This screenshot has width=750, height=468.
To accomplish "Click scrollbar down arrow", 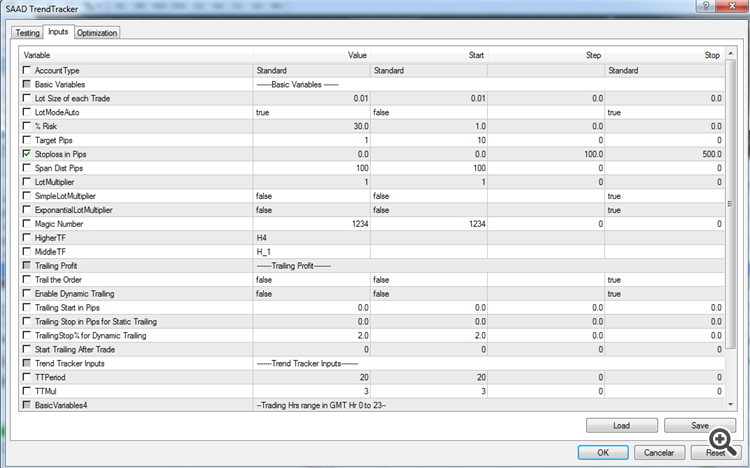I will (x=730, y=405).
